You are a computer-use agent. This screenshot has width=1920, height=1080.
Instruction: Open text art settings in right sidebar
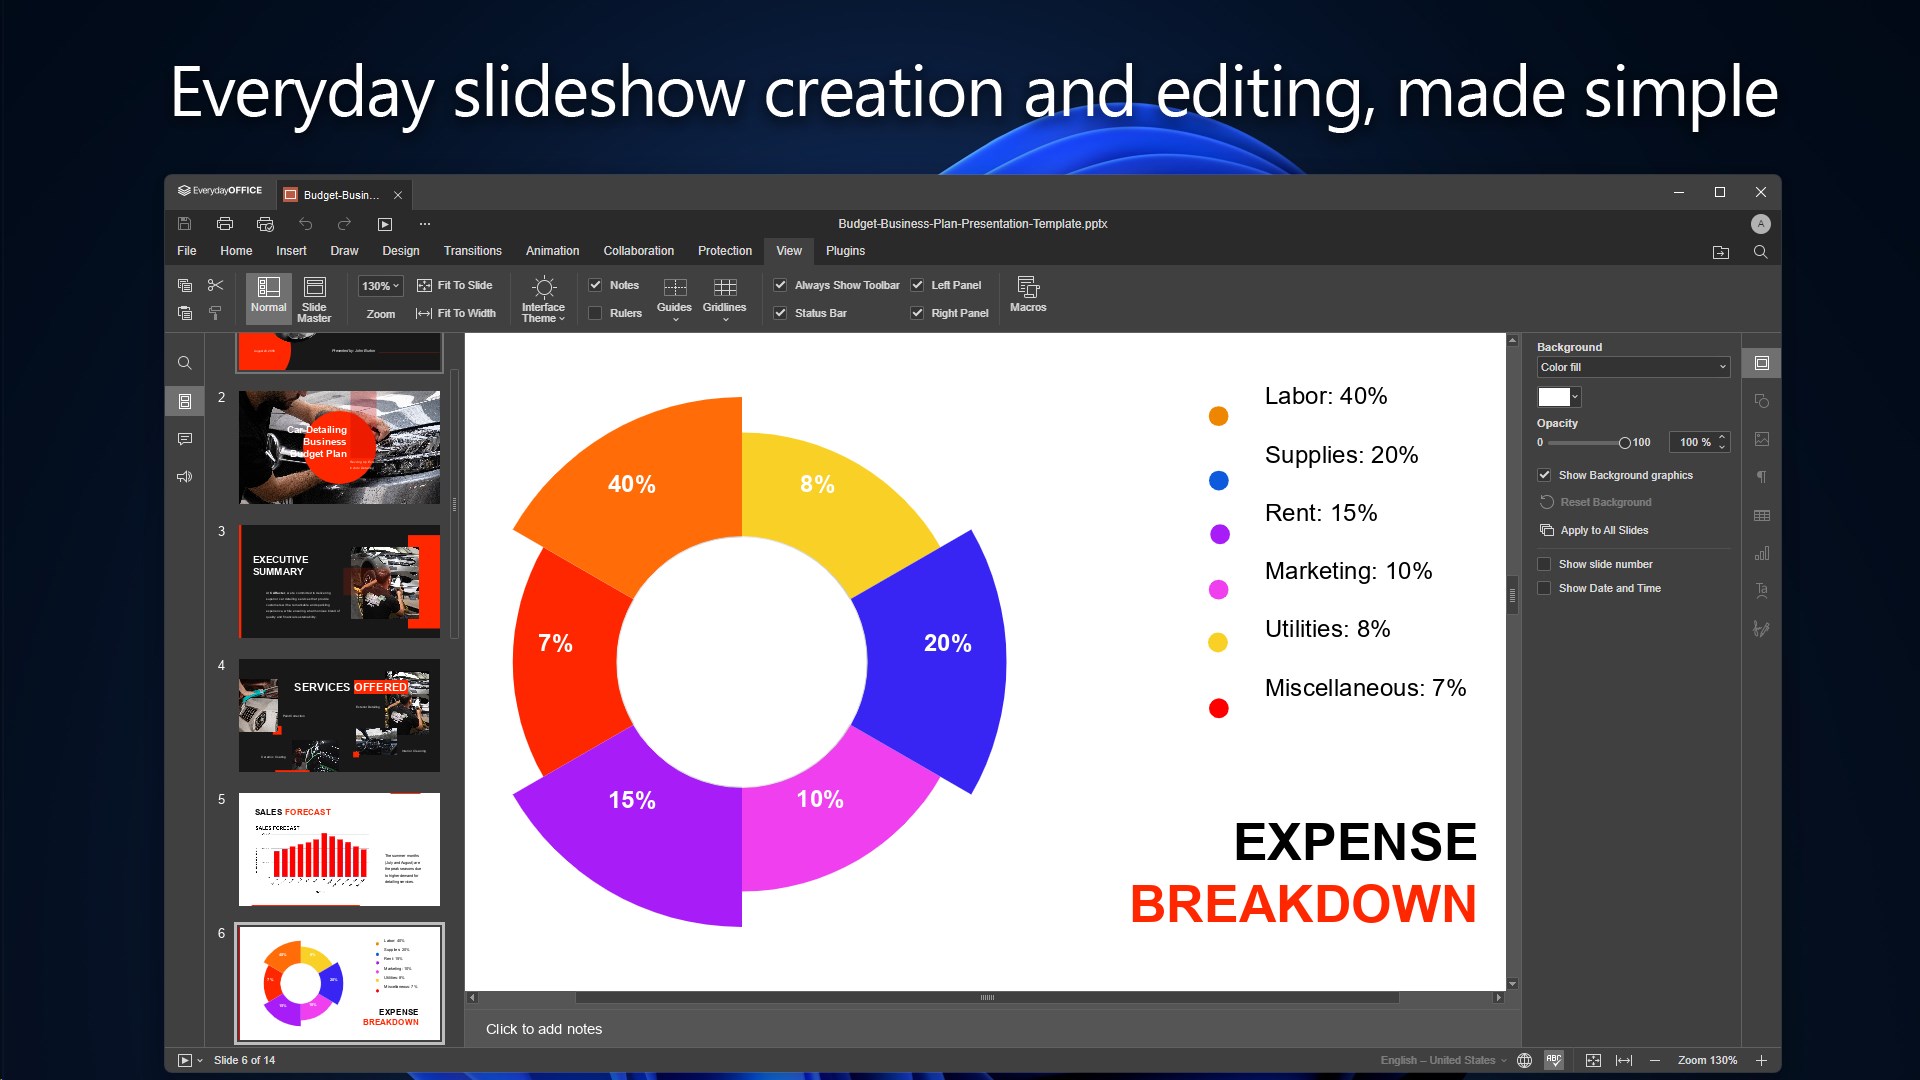tap(1762, 591)
